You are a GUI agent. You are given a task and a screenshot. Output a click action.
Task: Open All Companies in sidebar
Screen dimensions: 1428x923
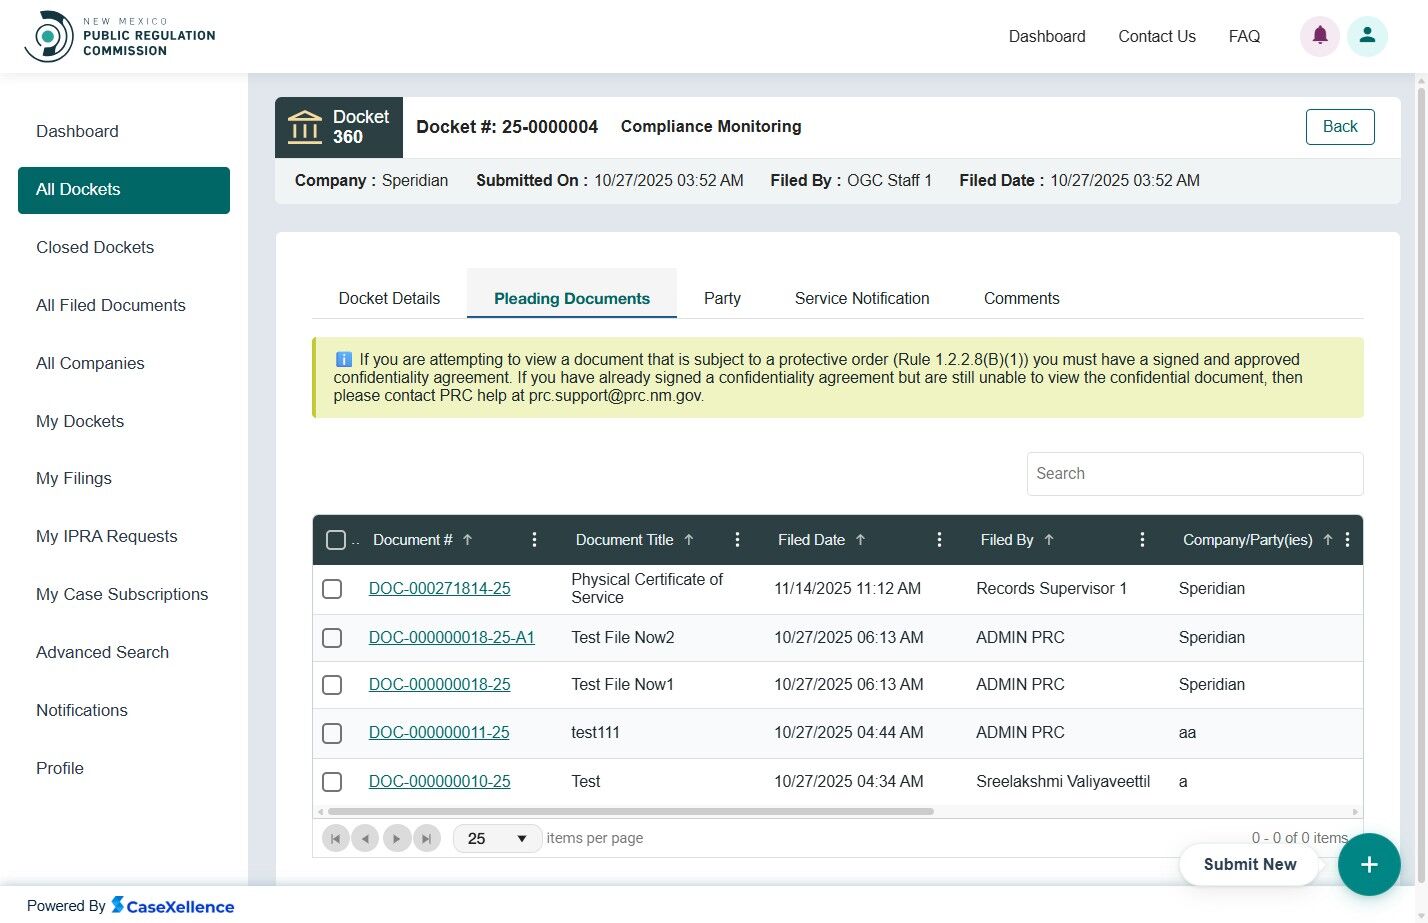coord(124,363)
